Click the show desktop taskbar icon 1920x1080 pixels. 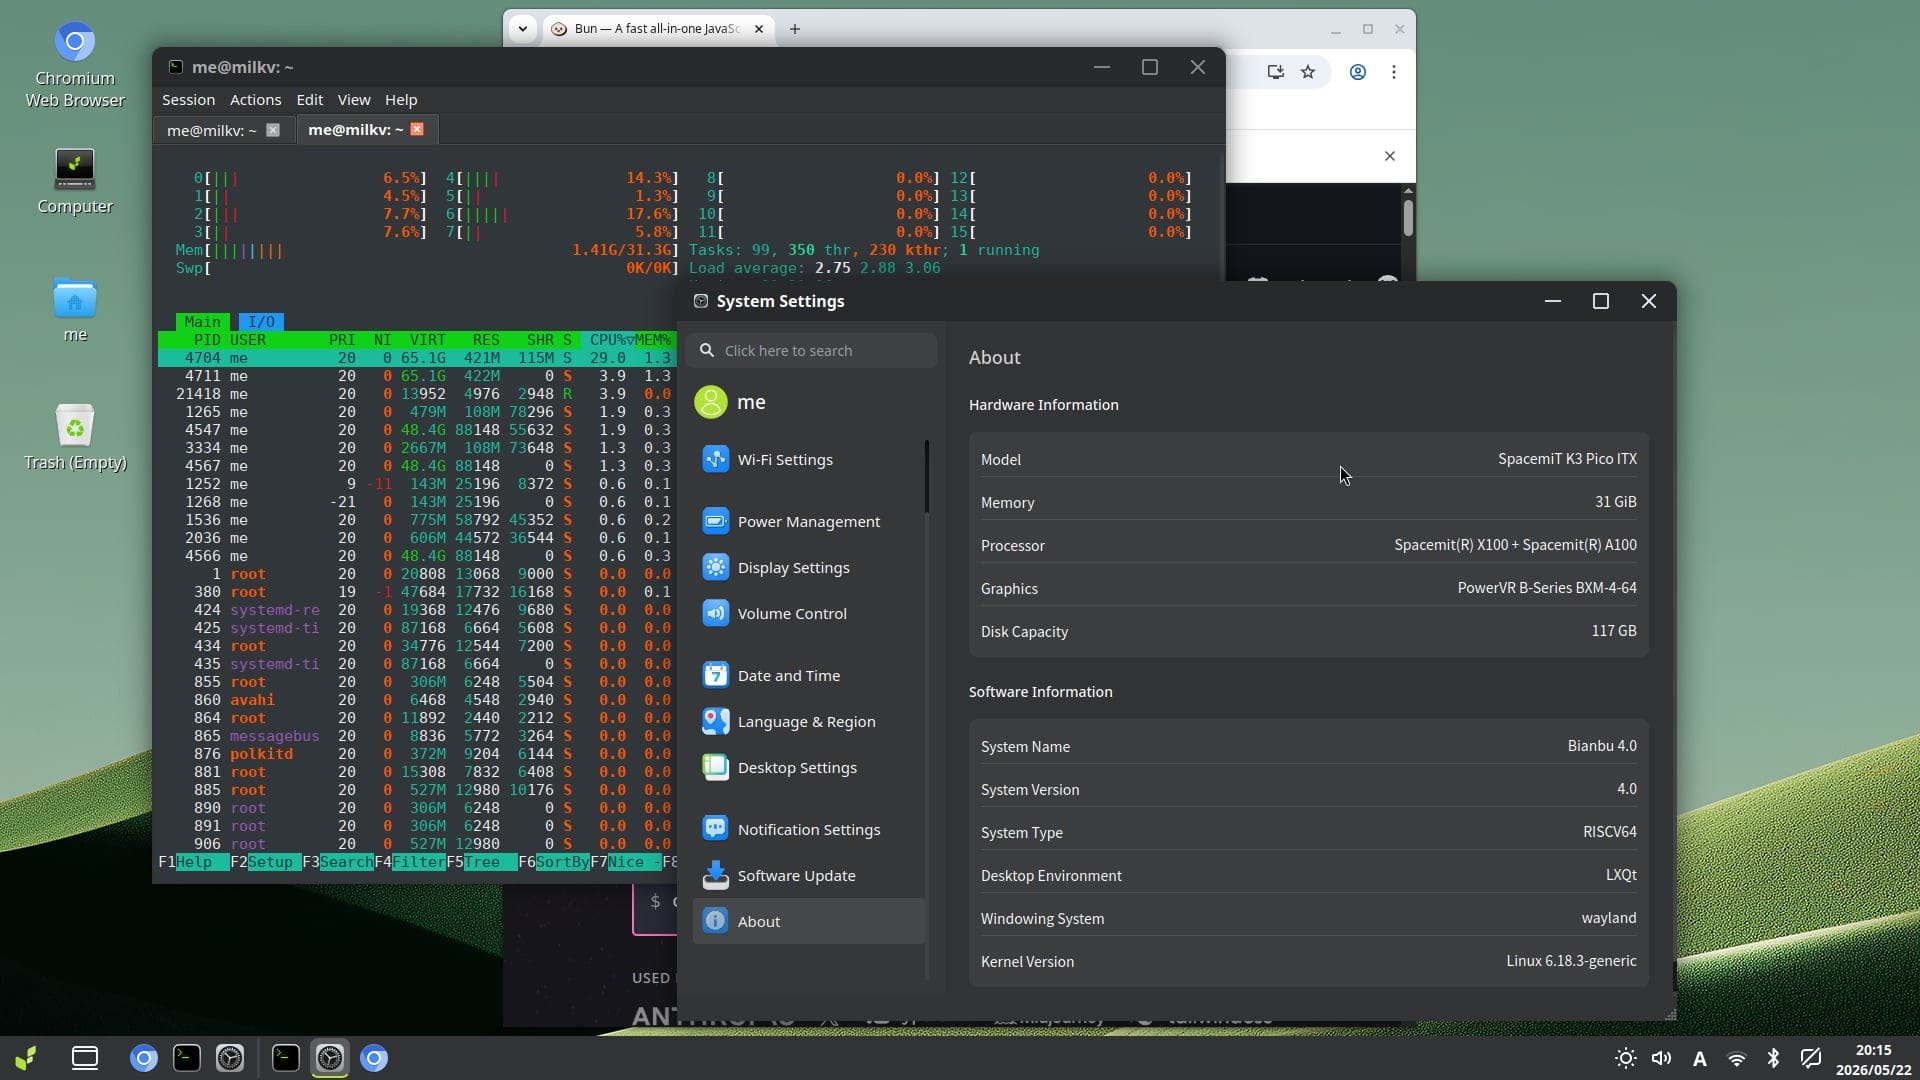(85, 1058)
